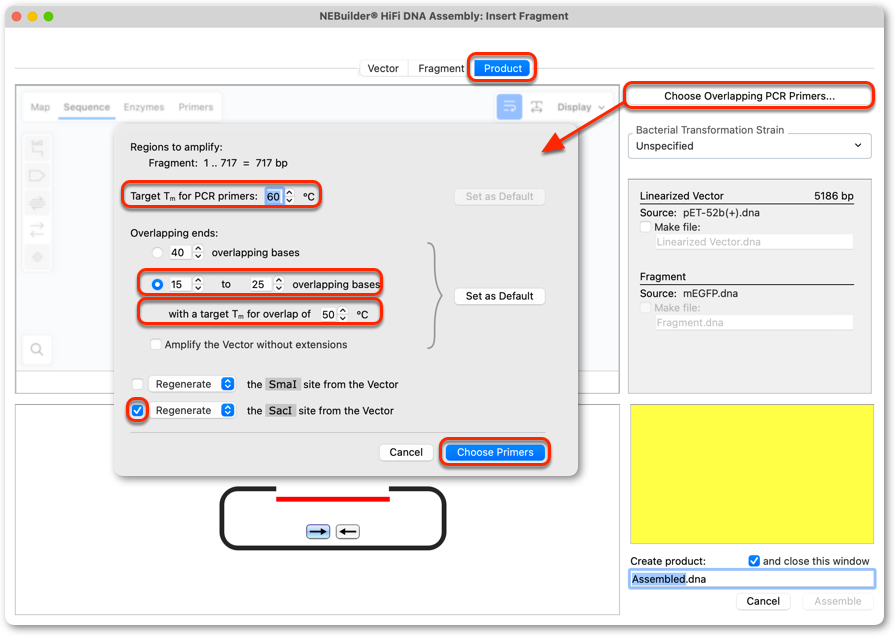Open Regenerate dropdown for SmaI site
The width and height of the screenshot is (895, 636).
click(x=192, y=384)
